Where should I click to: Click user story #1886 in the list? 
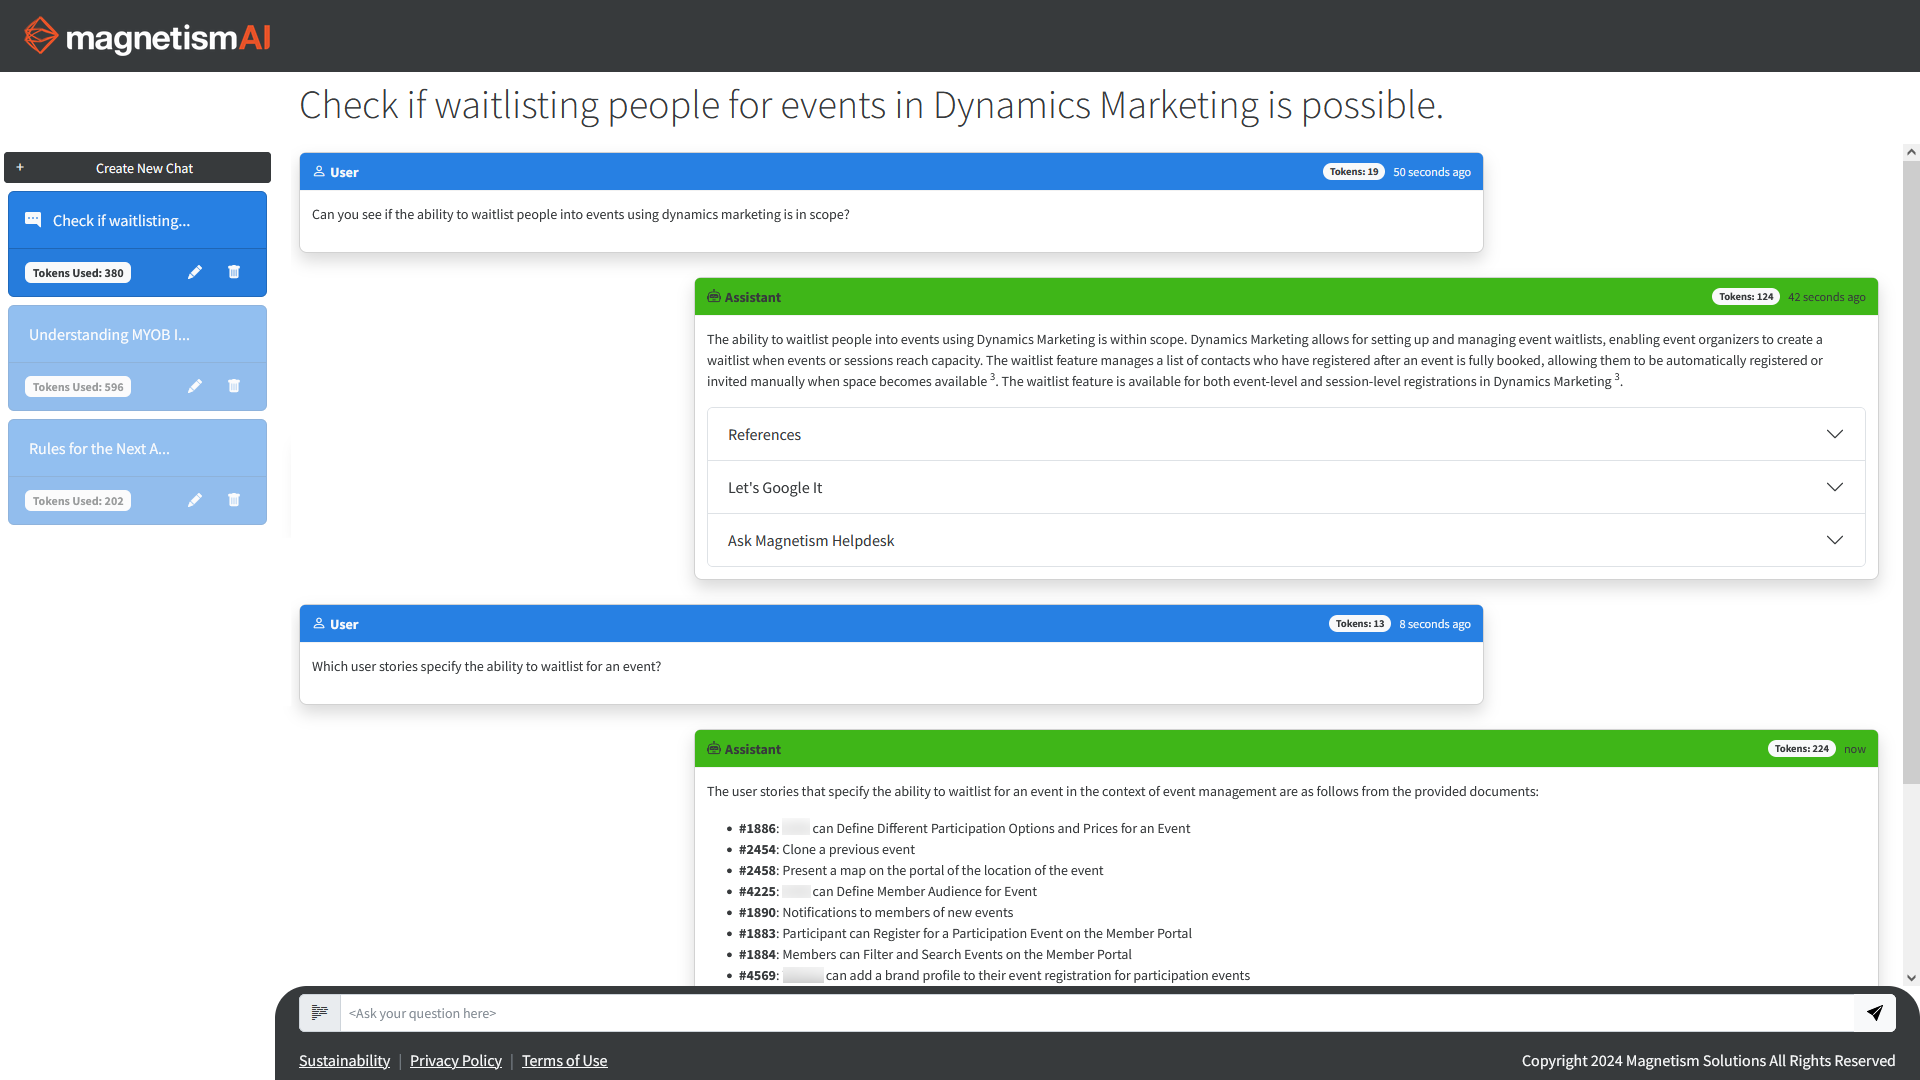[964, 828]
